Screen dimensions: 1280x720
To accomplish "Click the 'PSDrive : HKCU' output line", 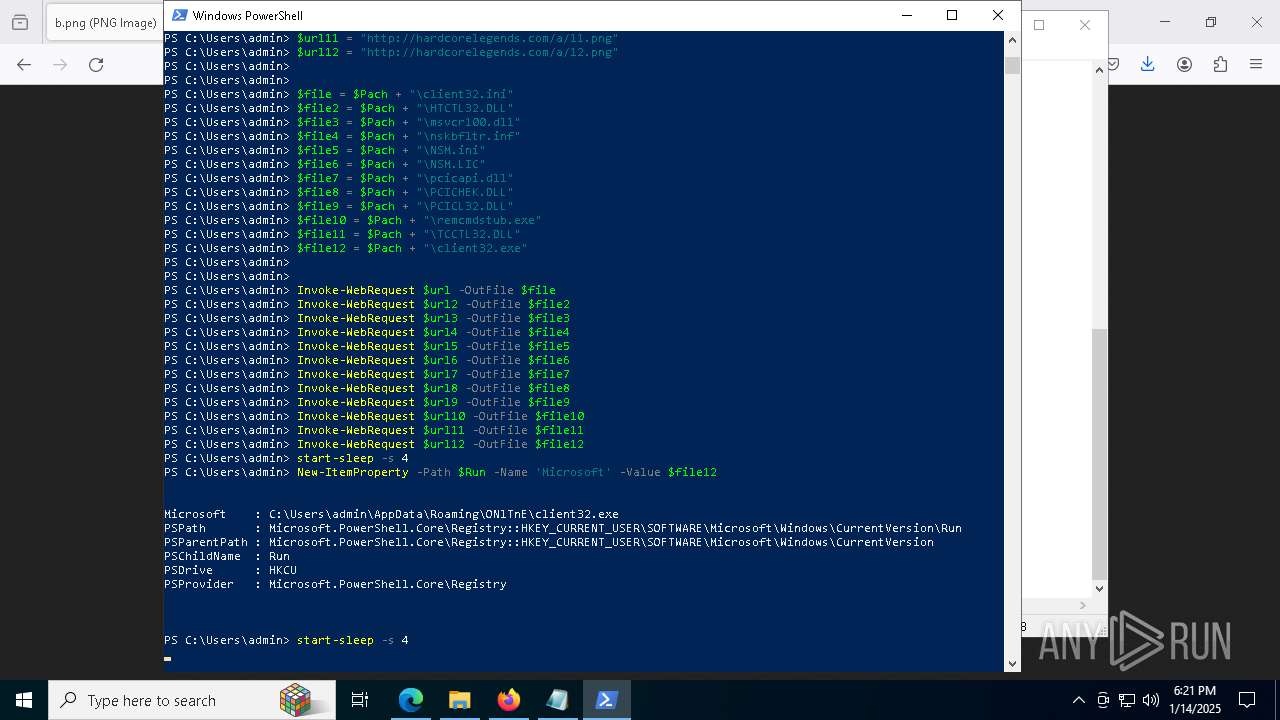I will pos(231,570).
